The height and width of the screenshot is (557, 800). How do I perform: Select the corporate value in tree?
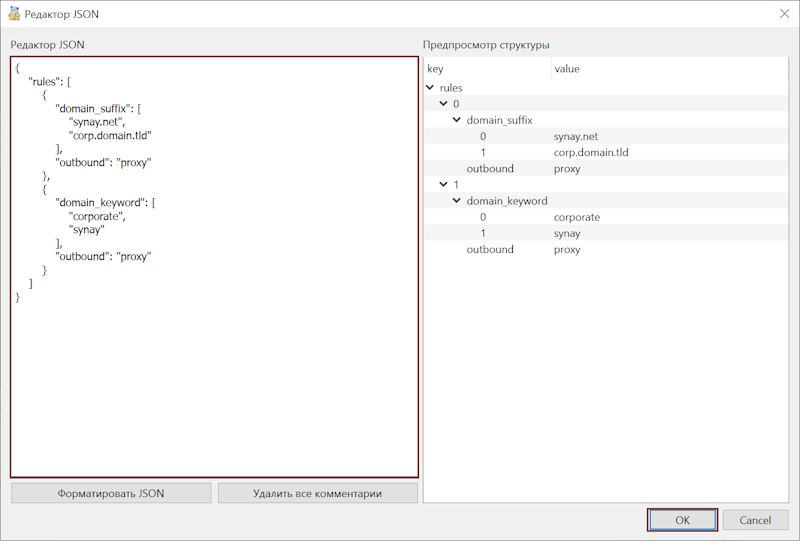576,217
